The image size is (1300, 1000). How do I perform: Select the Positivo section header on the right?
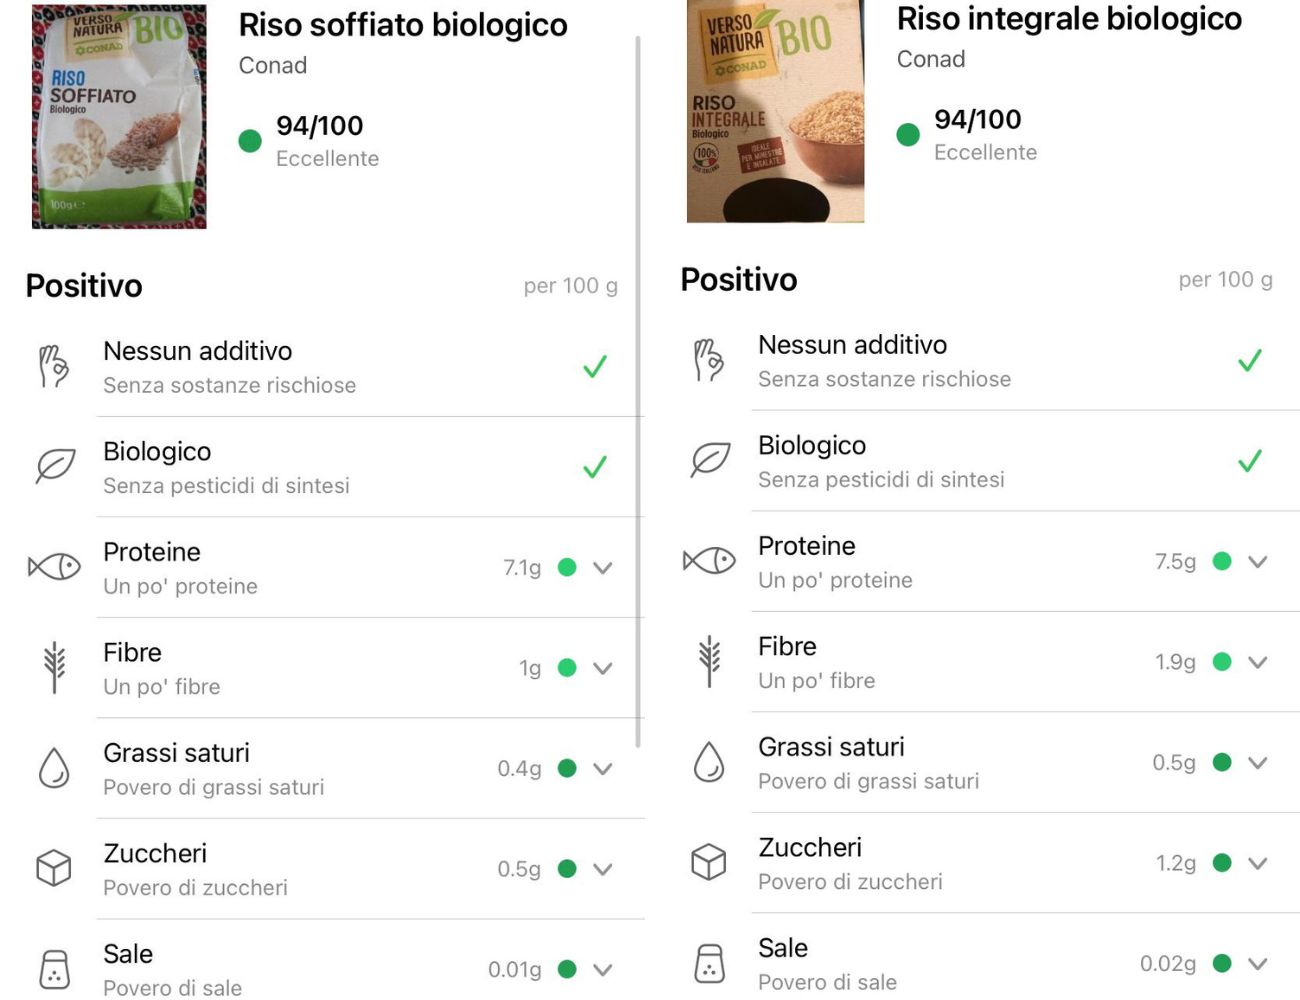(739, 280)
